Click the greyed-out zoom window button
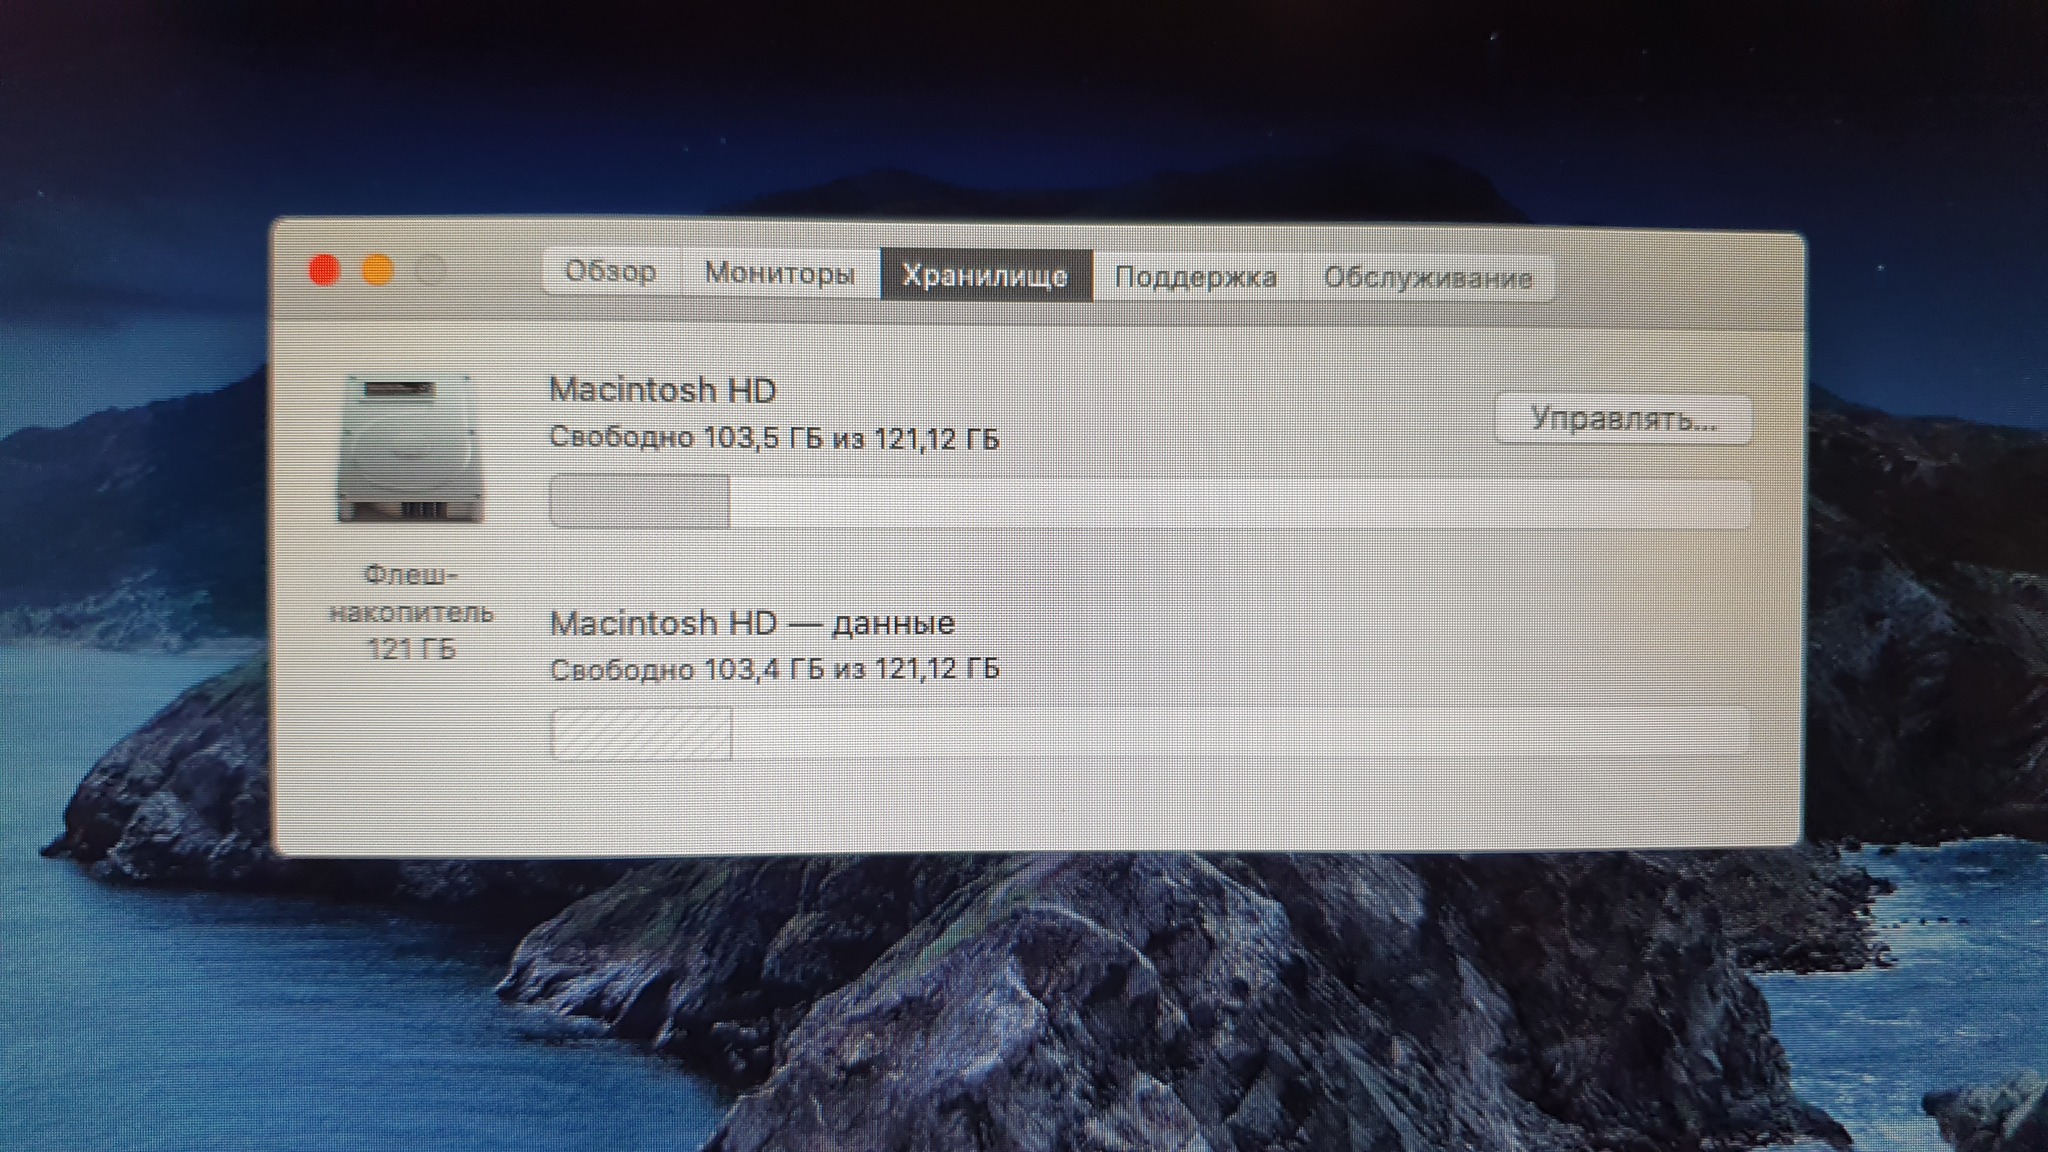Viewport: 2048px width, 1152px height. (431, 270)
